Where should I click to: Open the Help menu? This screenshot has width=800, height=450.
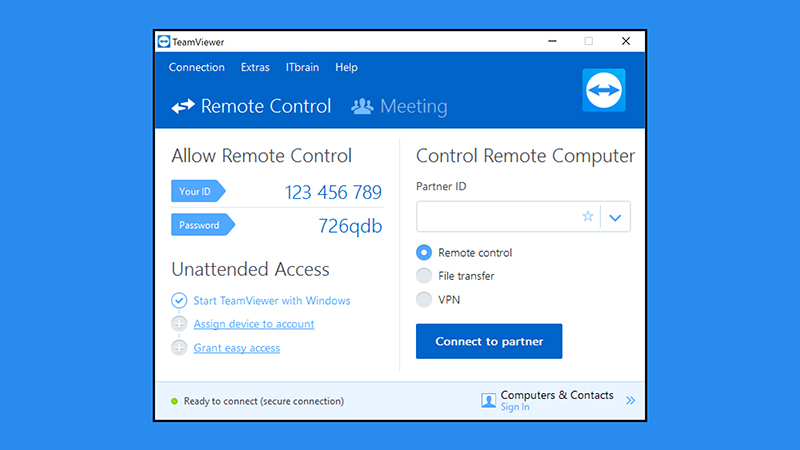pos(346,67)
